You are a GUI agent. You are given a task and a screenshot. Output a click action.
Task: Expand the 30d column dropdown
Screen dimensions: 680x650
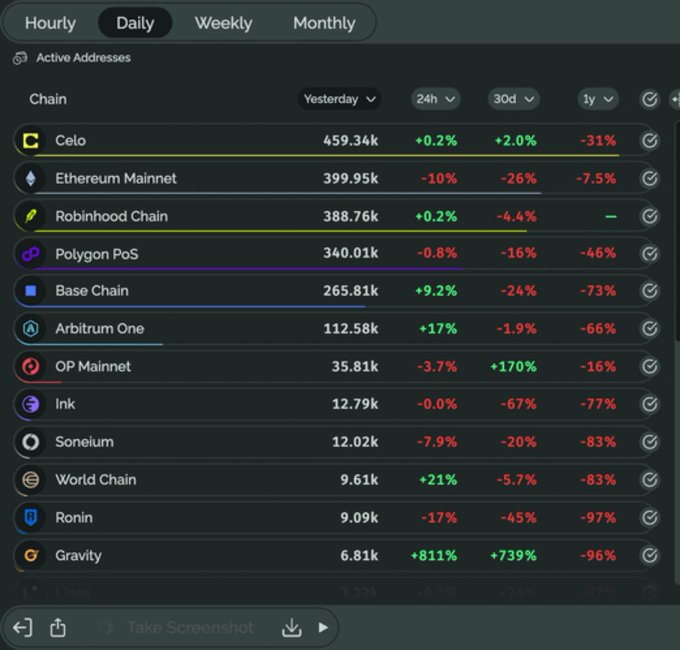513,99
